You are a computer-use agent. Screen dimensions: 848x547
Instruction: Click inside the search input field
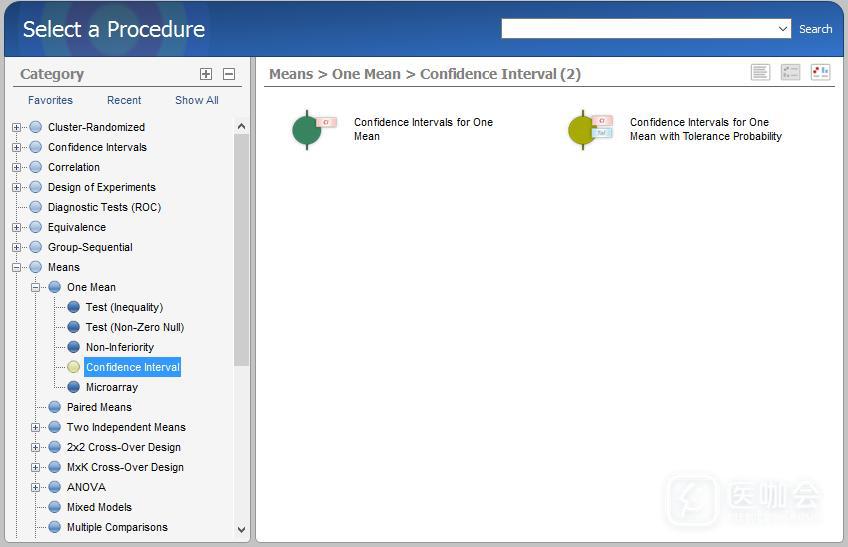point(638,29)
